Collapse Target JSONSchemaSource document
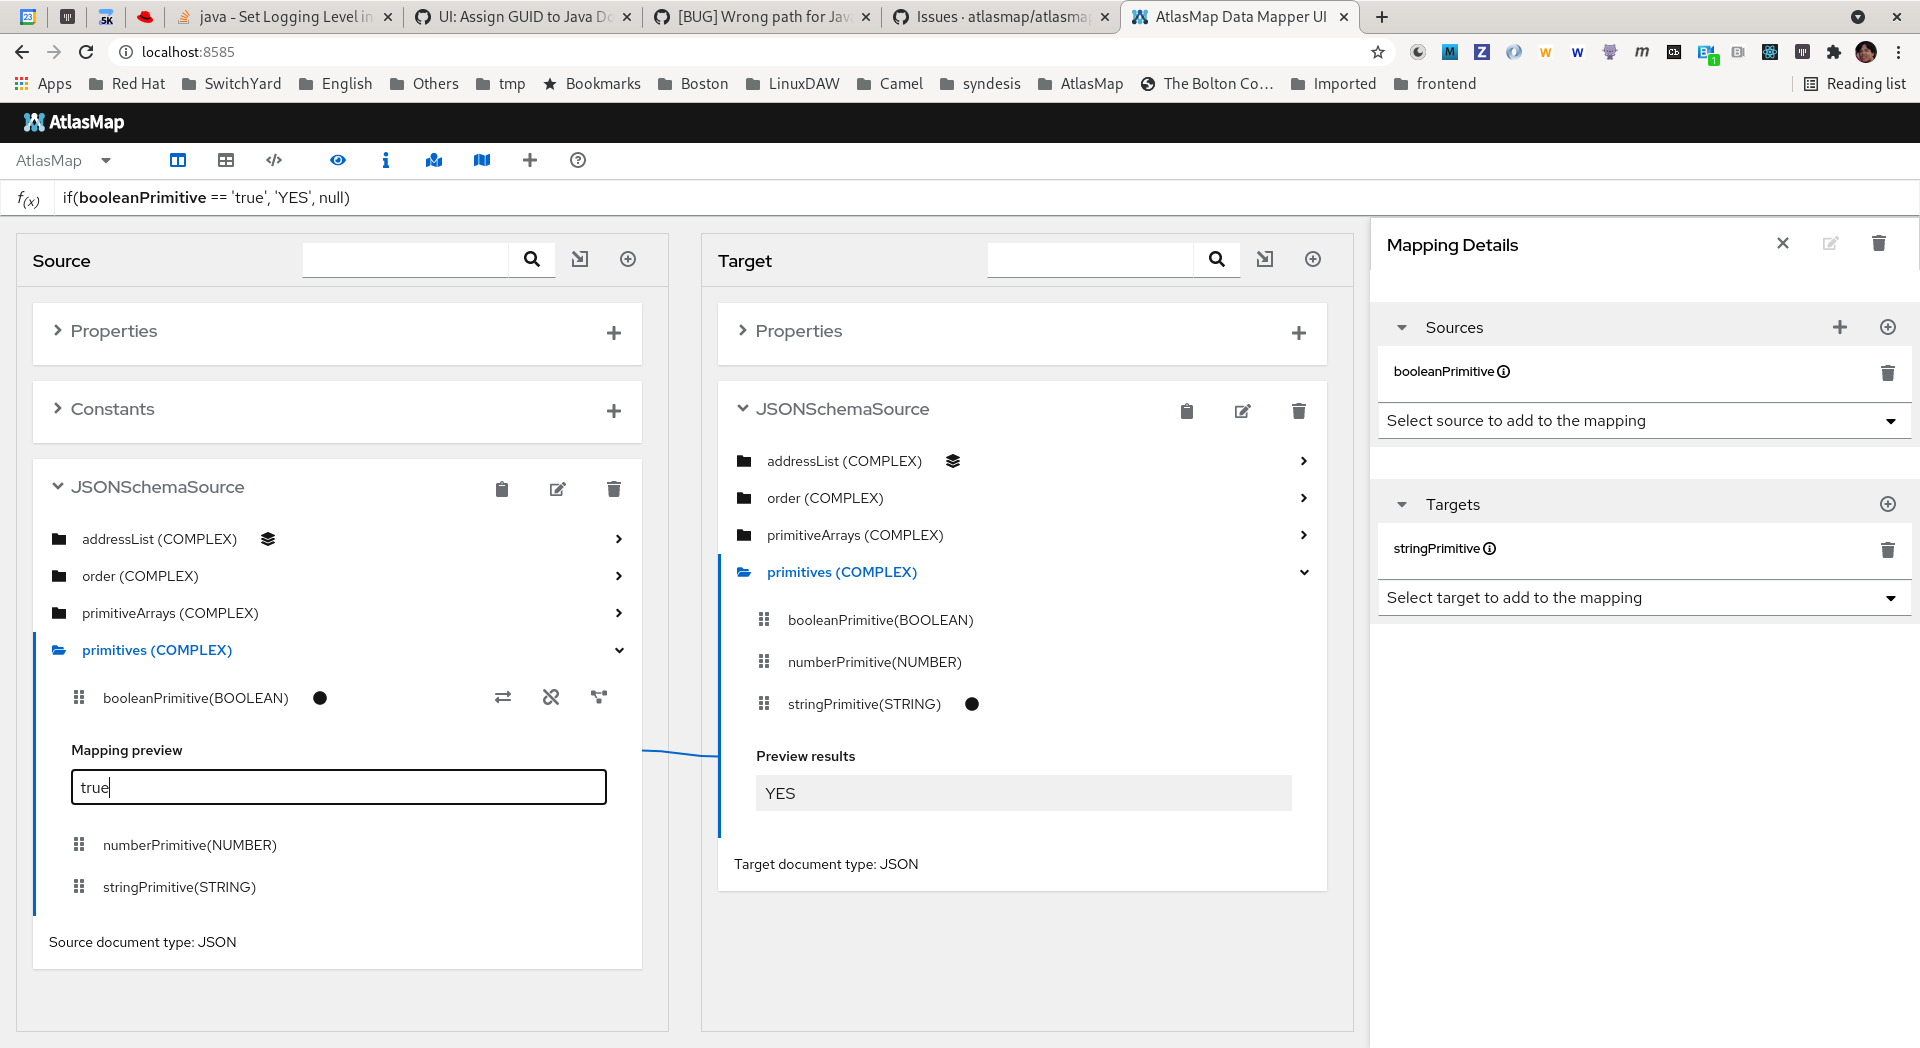This screenshot has width=1920, height=1048. [743, 408]
